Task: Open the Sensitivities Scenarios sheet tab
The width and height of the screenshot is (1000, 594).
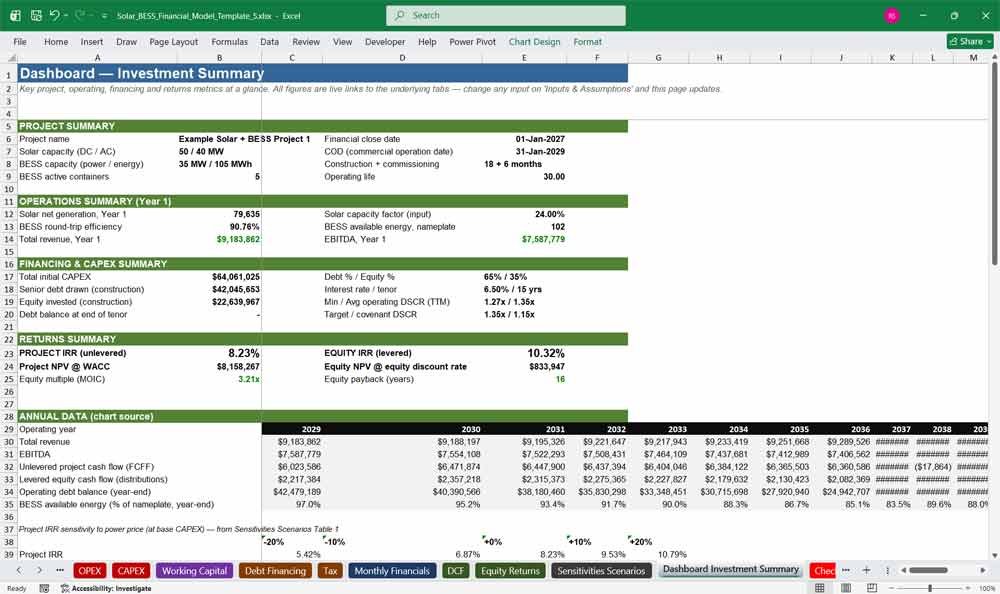Action: click(601, 570)
